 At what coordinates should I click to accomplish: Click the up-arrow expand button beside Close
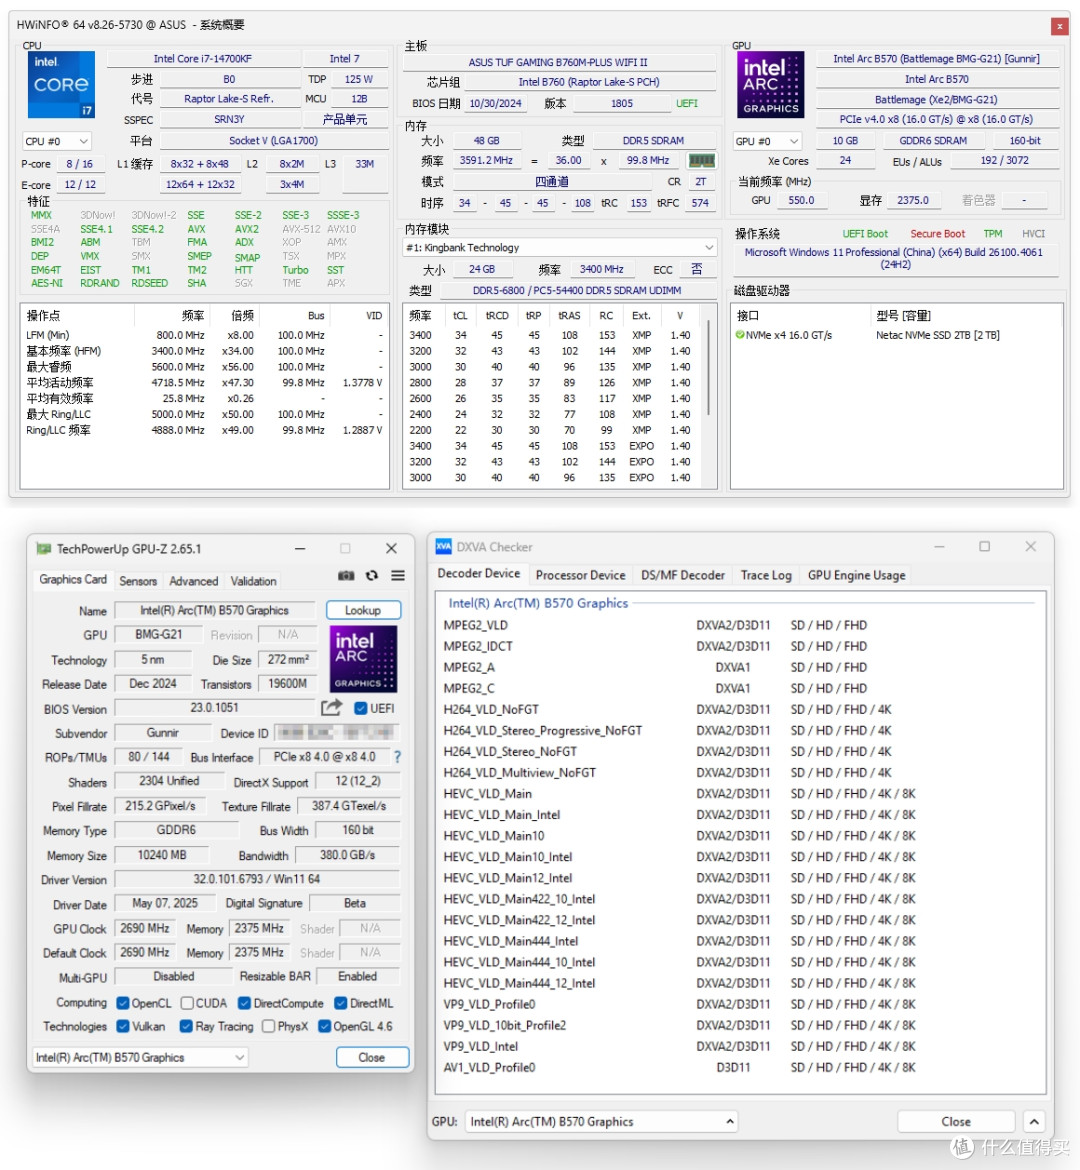[1034, 1121]
